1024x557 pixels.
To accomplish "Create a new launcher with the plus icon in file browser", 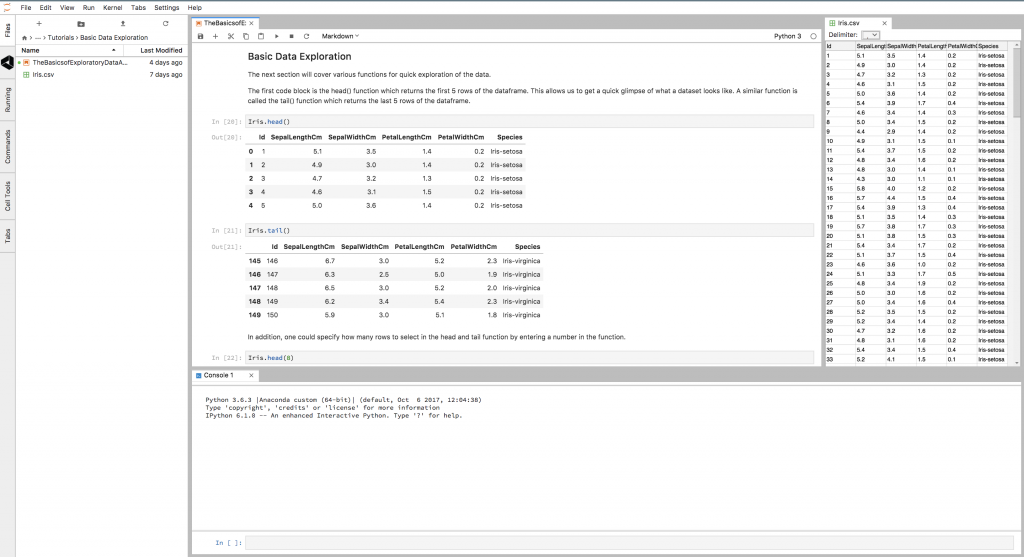I will pyautogui.click(x=39, y=24).
